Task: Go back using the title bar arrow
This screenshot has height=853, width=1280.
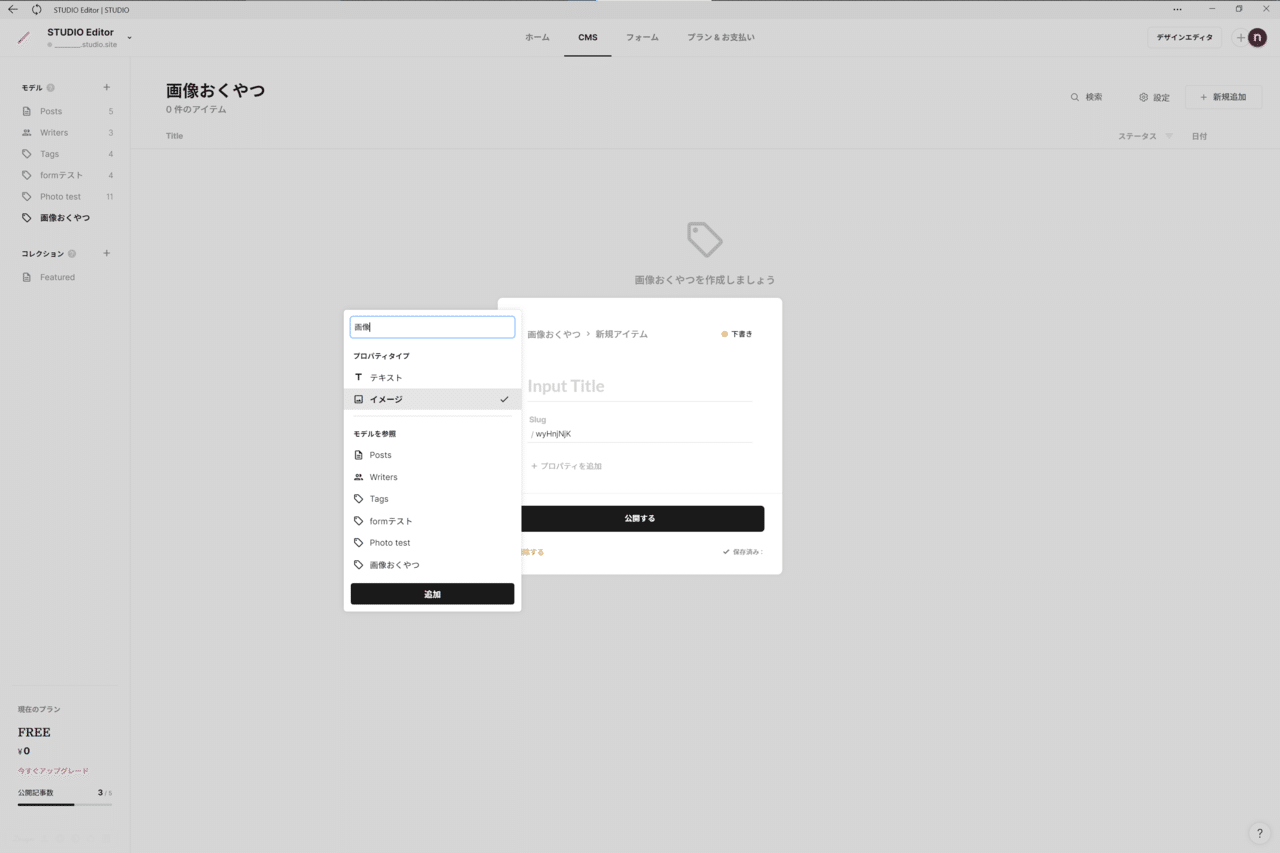Action: point(13,9)
